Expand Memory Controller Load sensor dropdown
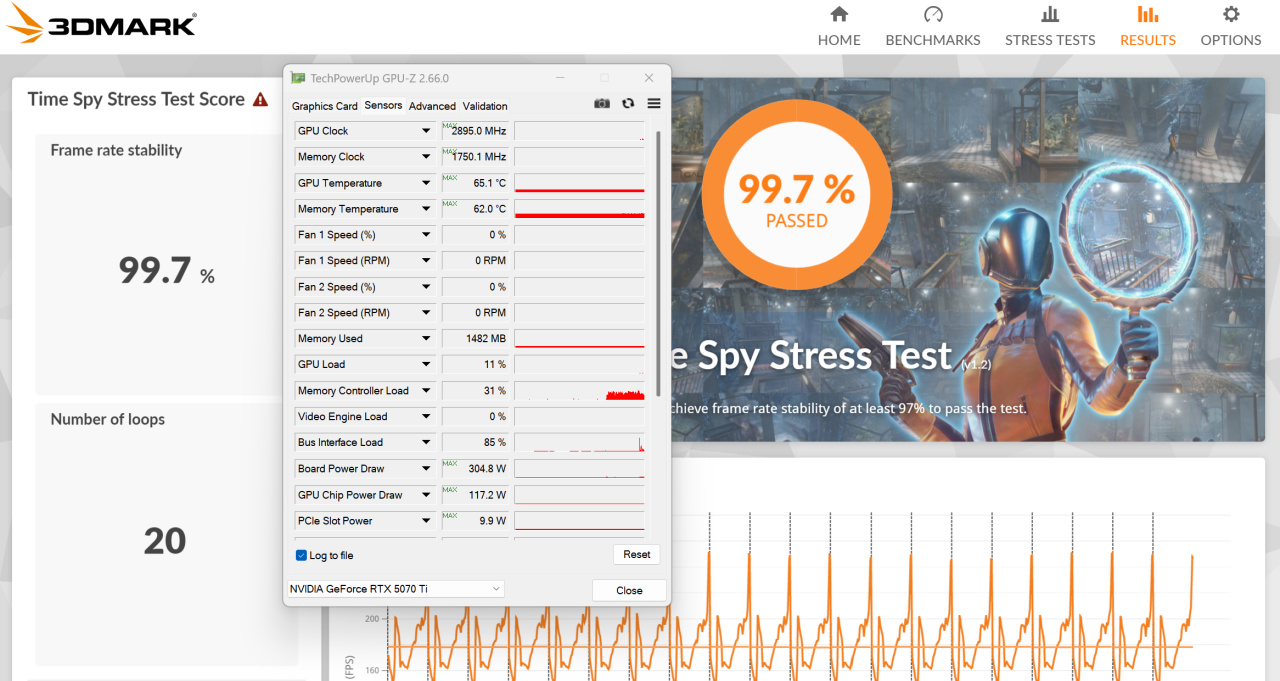Viewport: 1280px width, 681px height. coord(426,391)
